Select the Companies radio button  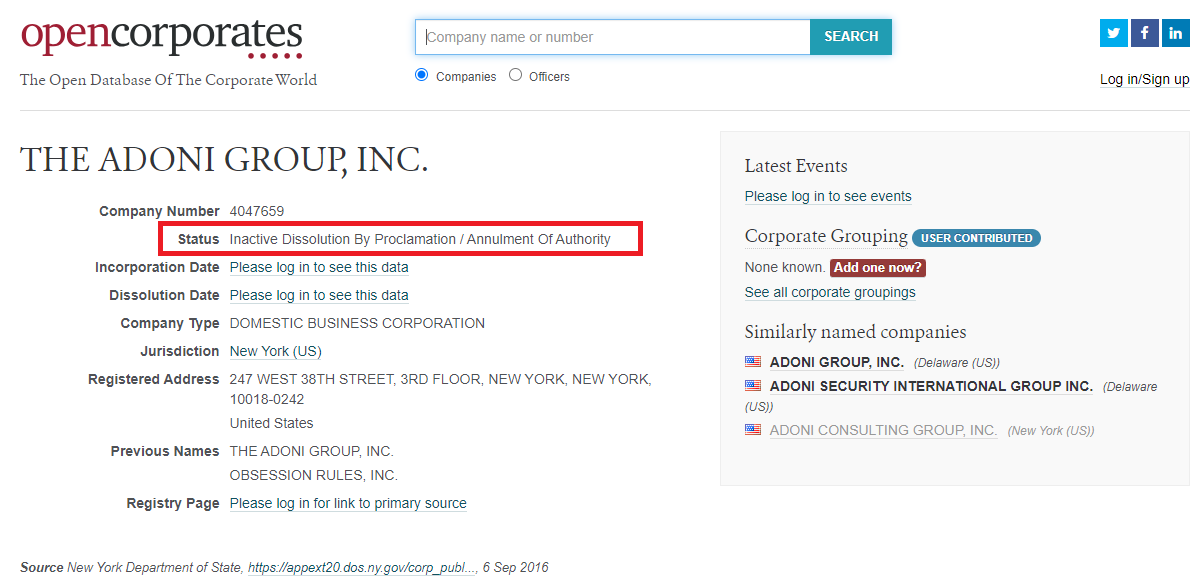click(421, 75)
